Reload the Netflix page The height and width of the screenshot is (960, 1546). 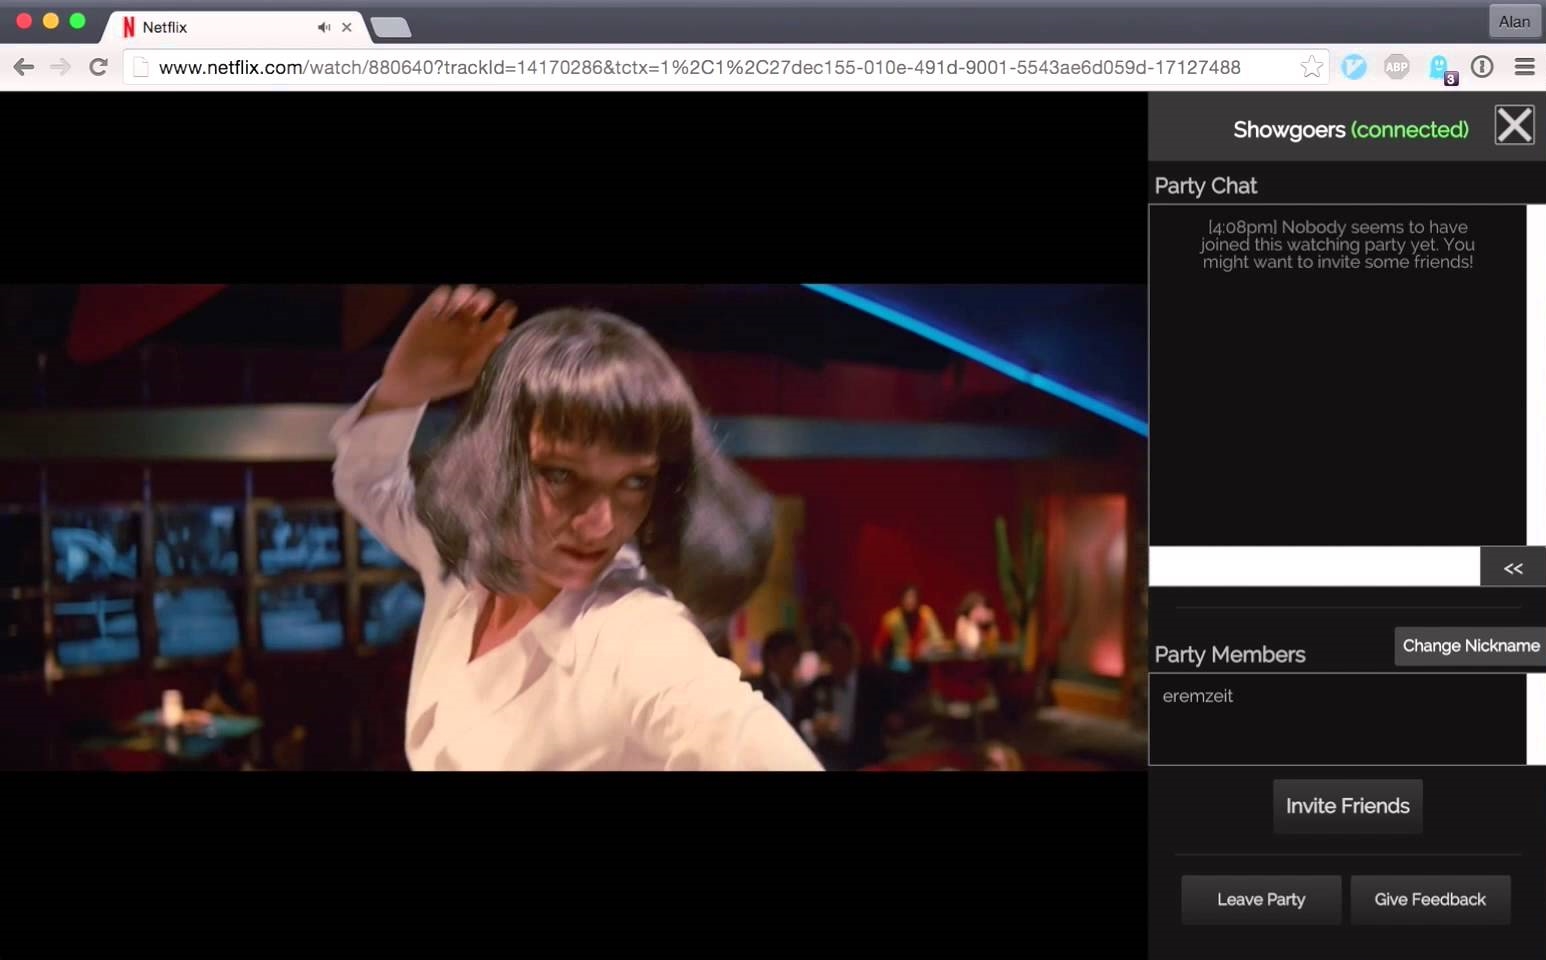(x=98, y=67)
